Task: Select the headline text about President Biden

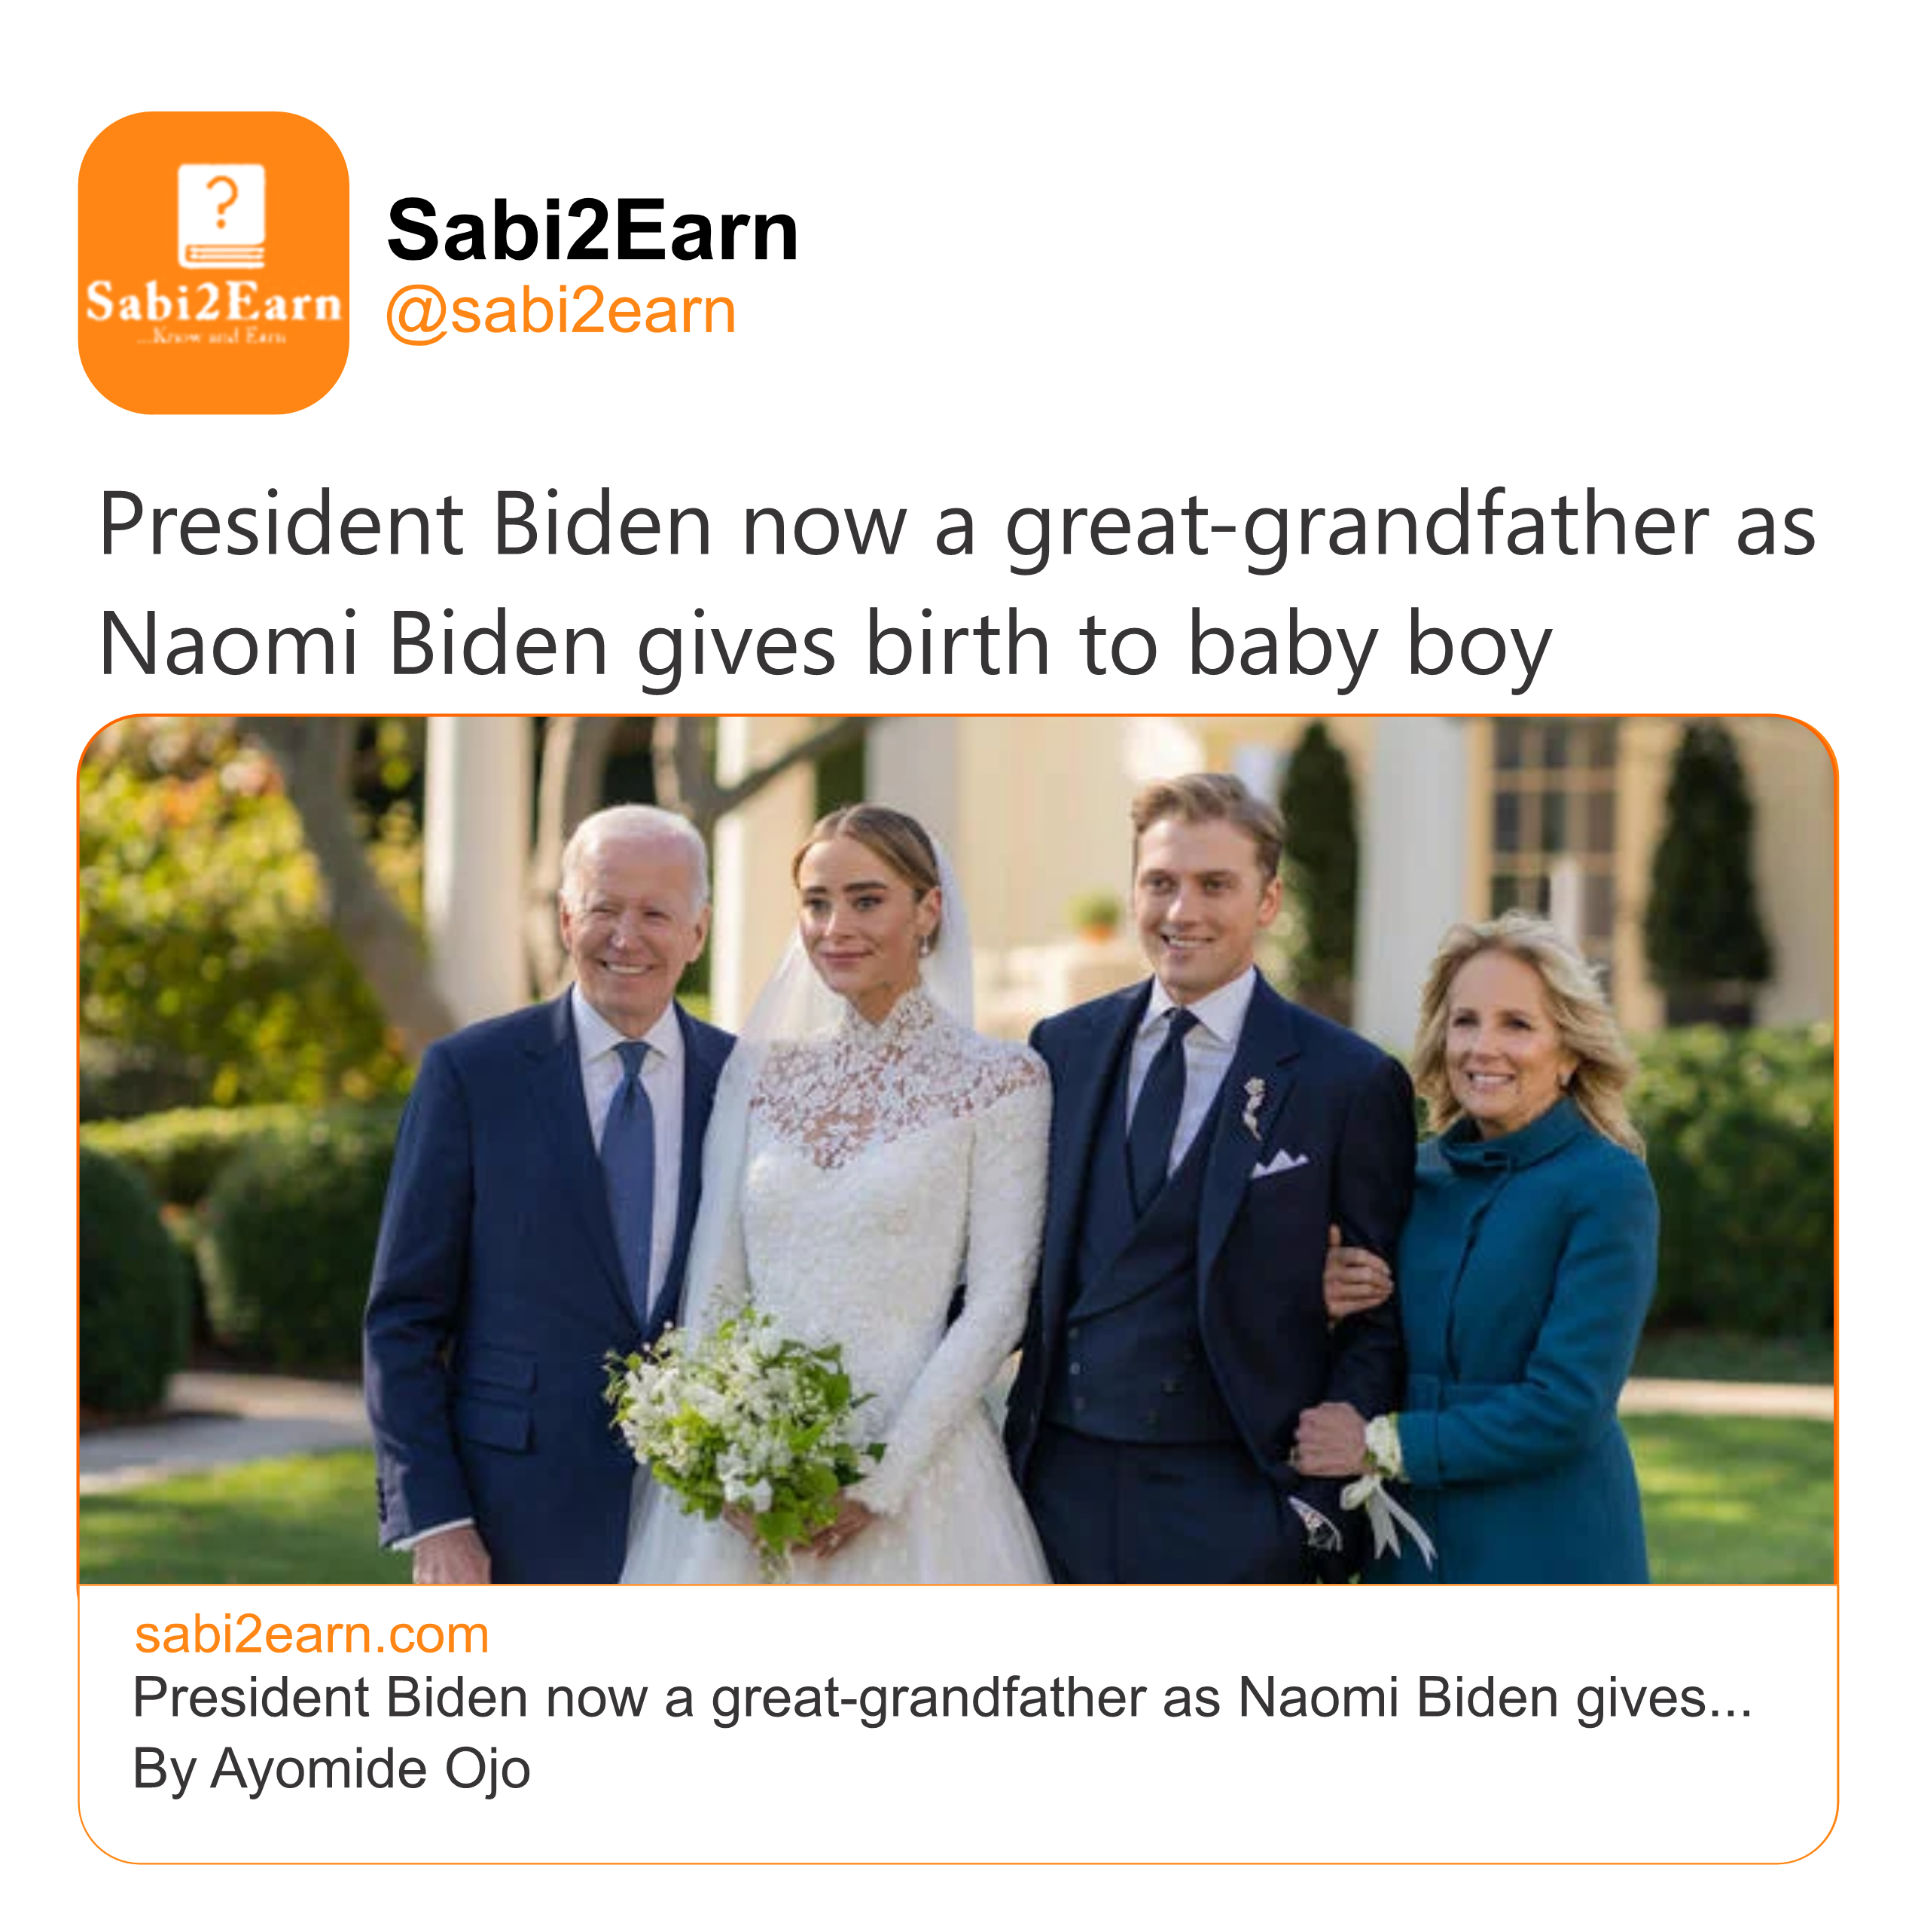Action: (955, 584)
